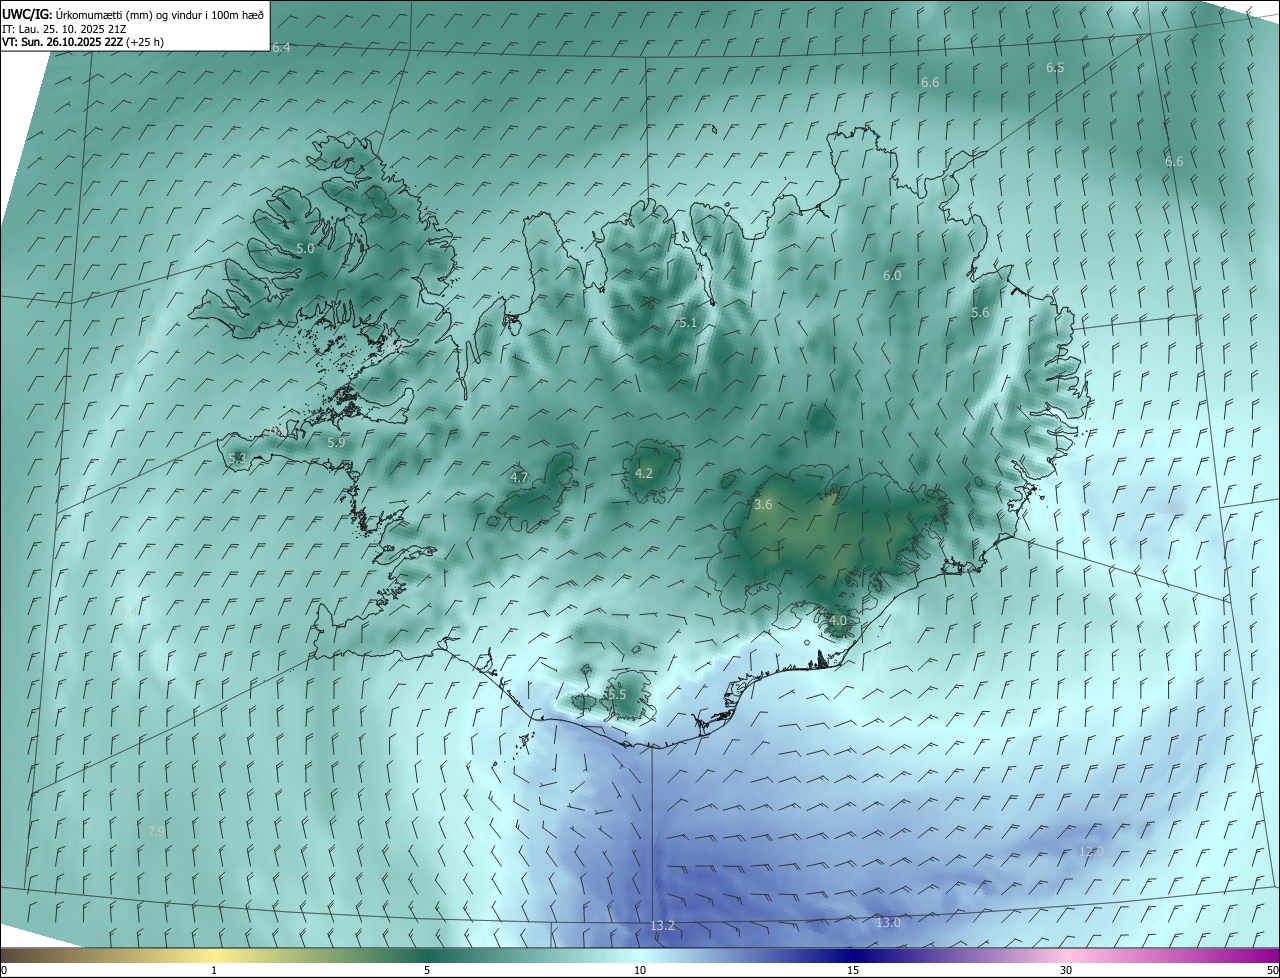Click the "5.1" value in north Iceland
Viewport: 1280px width, 978px height.
(x=687, y=323)
